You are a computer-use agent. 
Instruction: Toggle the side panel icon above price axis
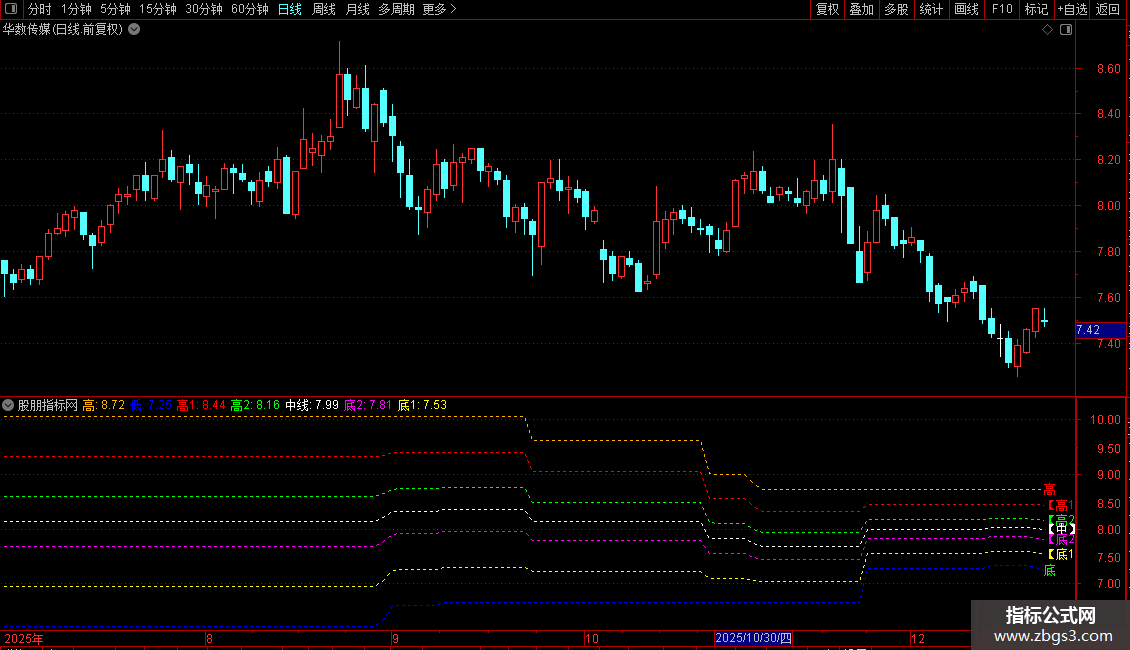coord(1066,30)
